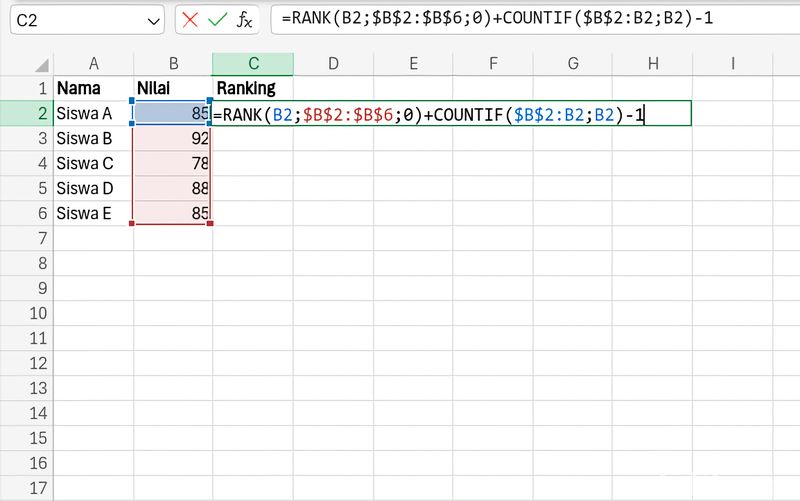The image size is (800, 501).
Task: Select column B header
Action: (173, 64)
